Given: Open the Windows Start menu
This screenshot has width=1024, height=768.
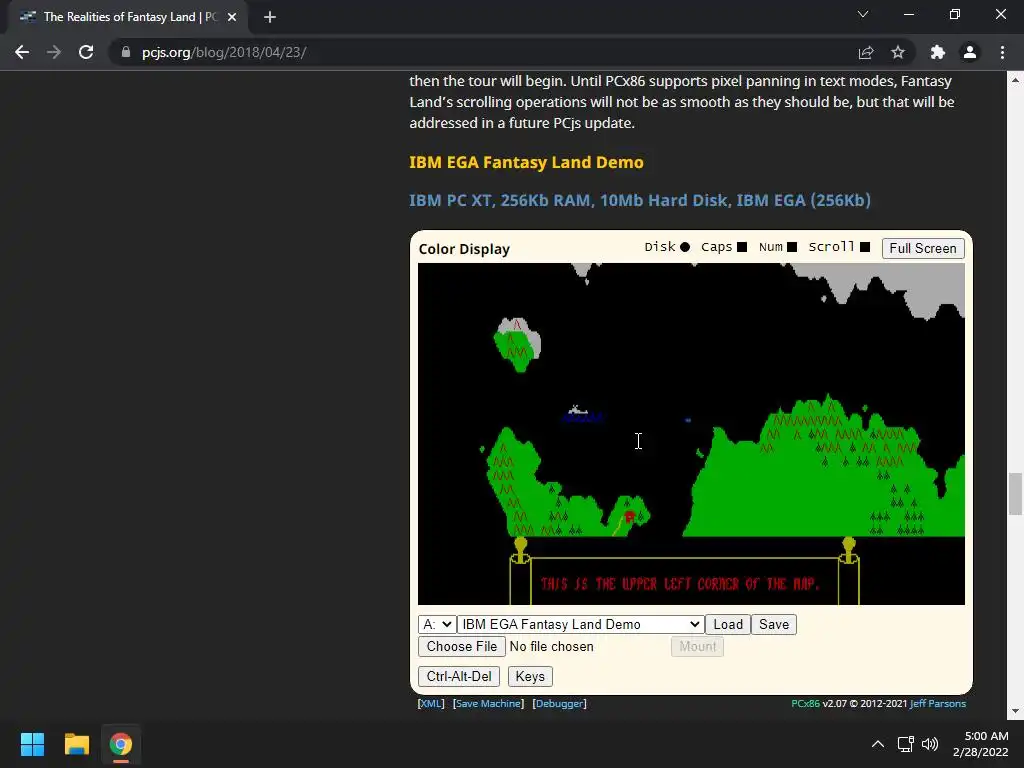Looking at the screenshot, I should (32, 744).
